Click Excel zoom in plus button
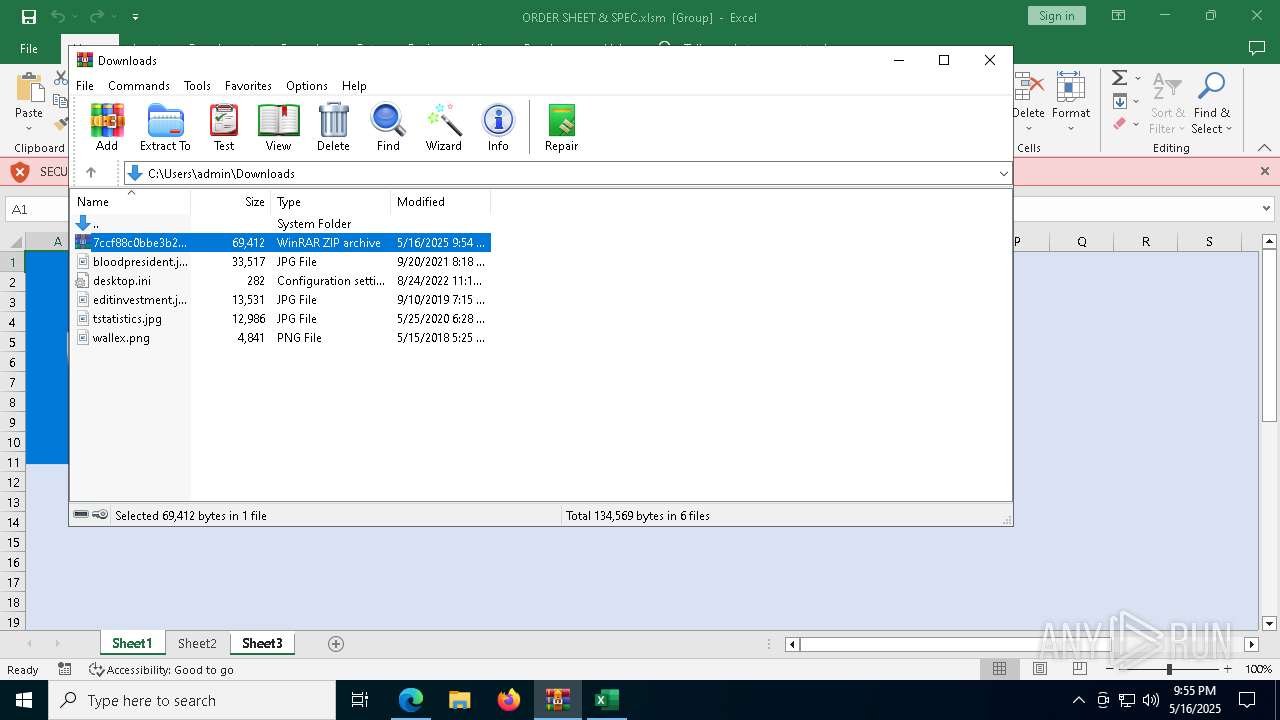The width and height of the screenshot is (1280, 720). 1227,669
